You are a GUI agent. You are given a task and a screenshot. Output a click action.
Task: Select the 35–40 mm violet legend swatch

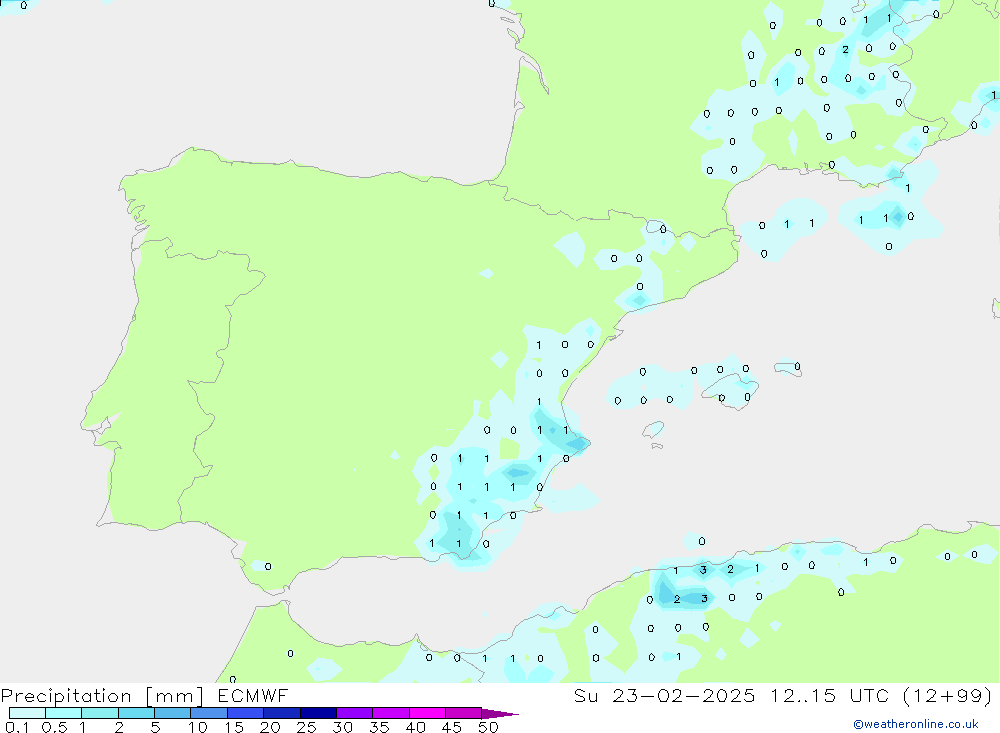click(391, 713)
